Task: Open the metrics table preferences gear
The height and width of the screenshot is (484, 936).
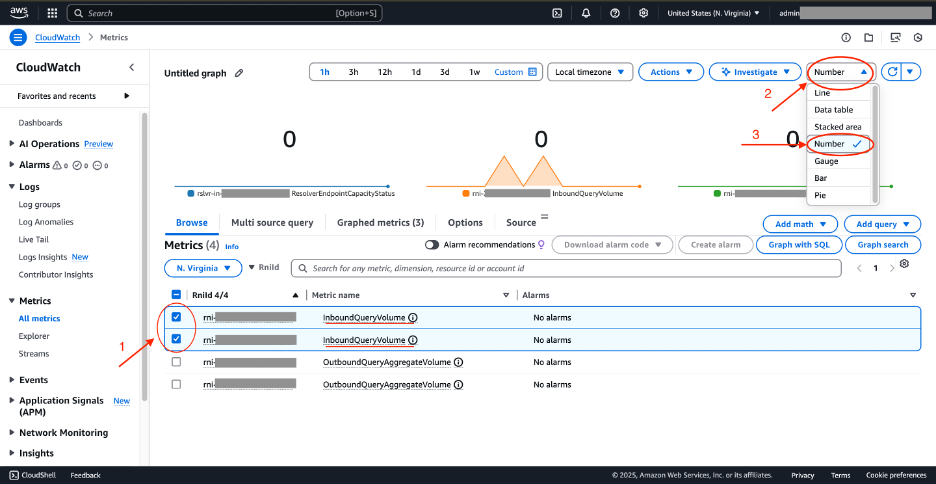Action: pos(904,264)
